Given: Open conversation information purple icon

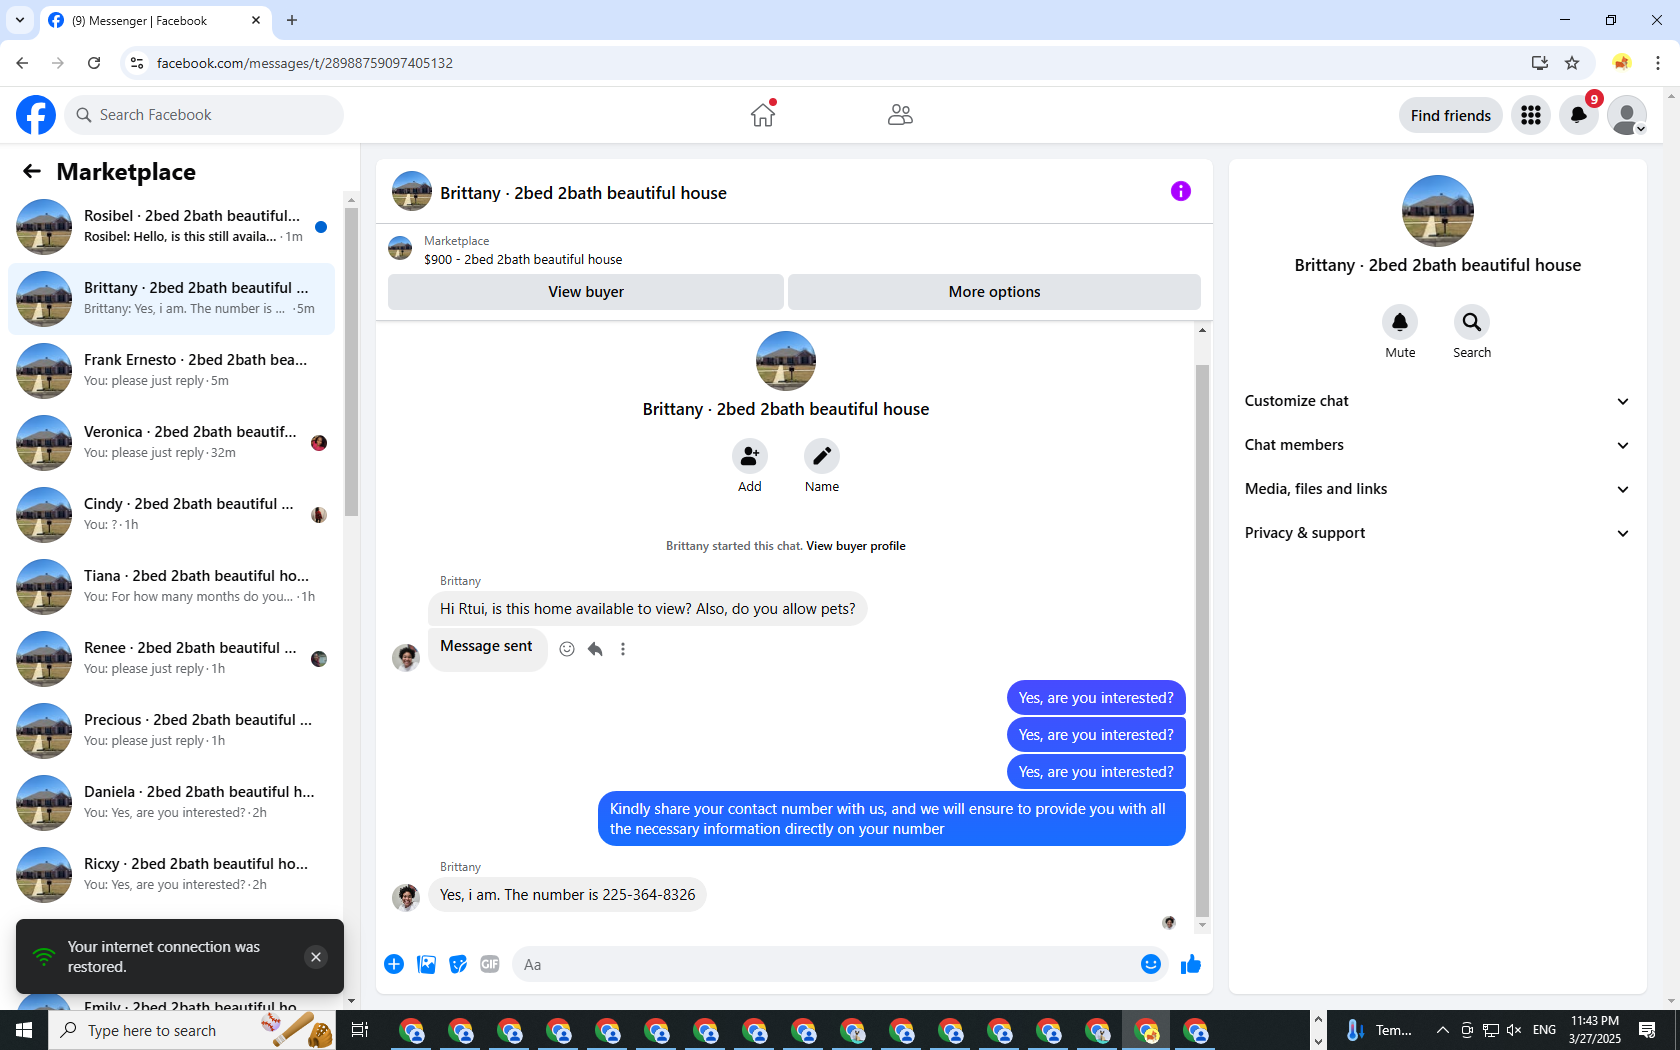Looking at the screenshot, I should 1181,191.
